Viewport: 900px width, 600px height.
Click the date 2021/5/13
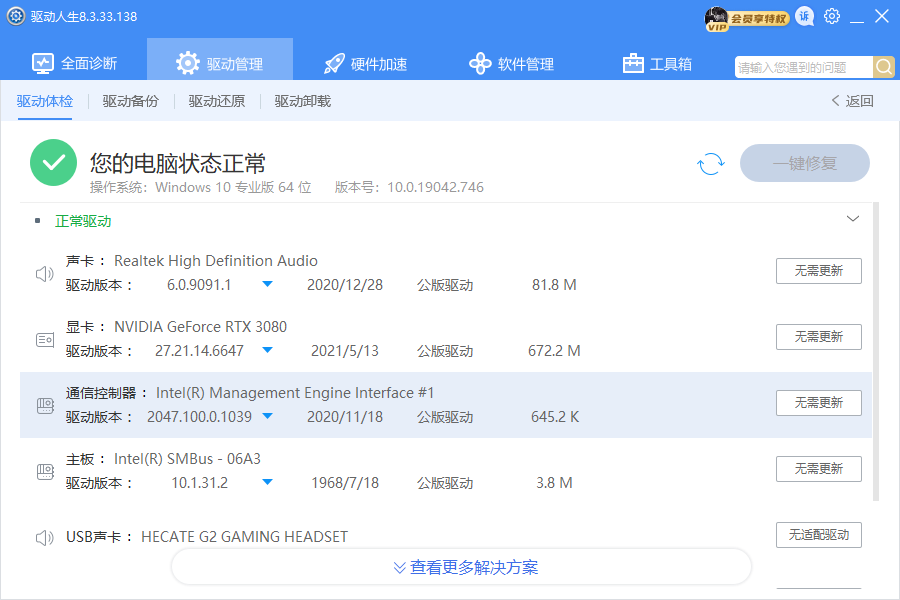[x=345, y=351]
